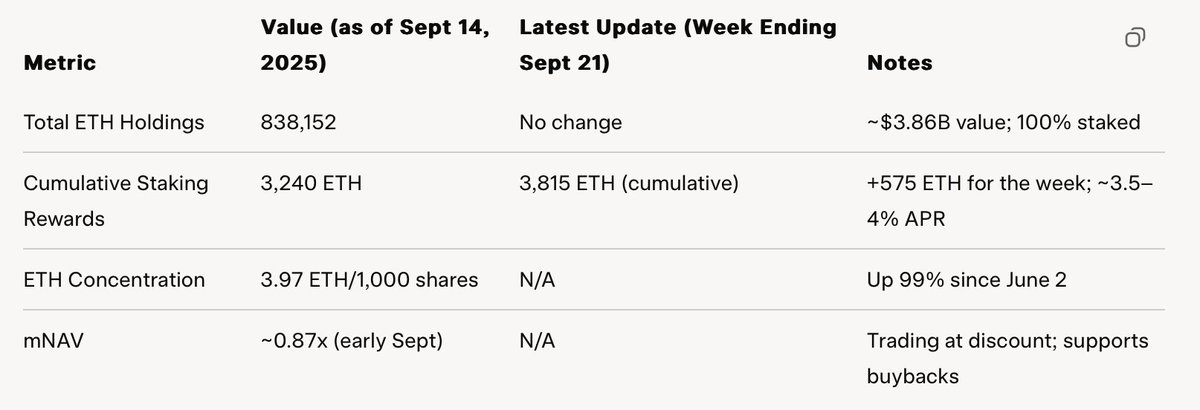The image size is (1200, 410).
Task: Click the N/A cell in the mNAV row
Action: [x=537, y=341]
